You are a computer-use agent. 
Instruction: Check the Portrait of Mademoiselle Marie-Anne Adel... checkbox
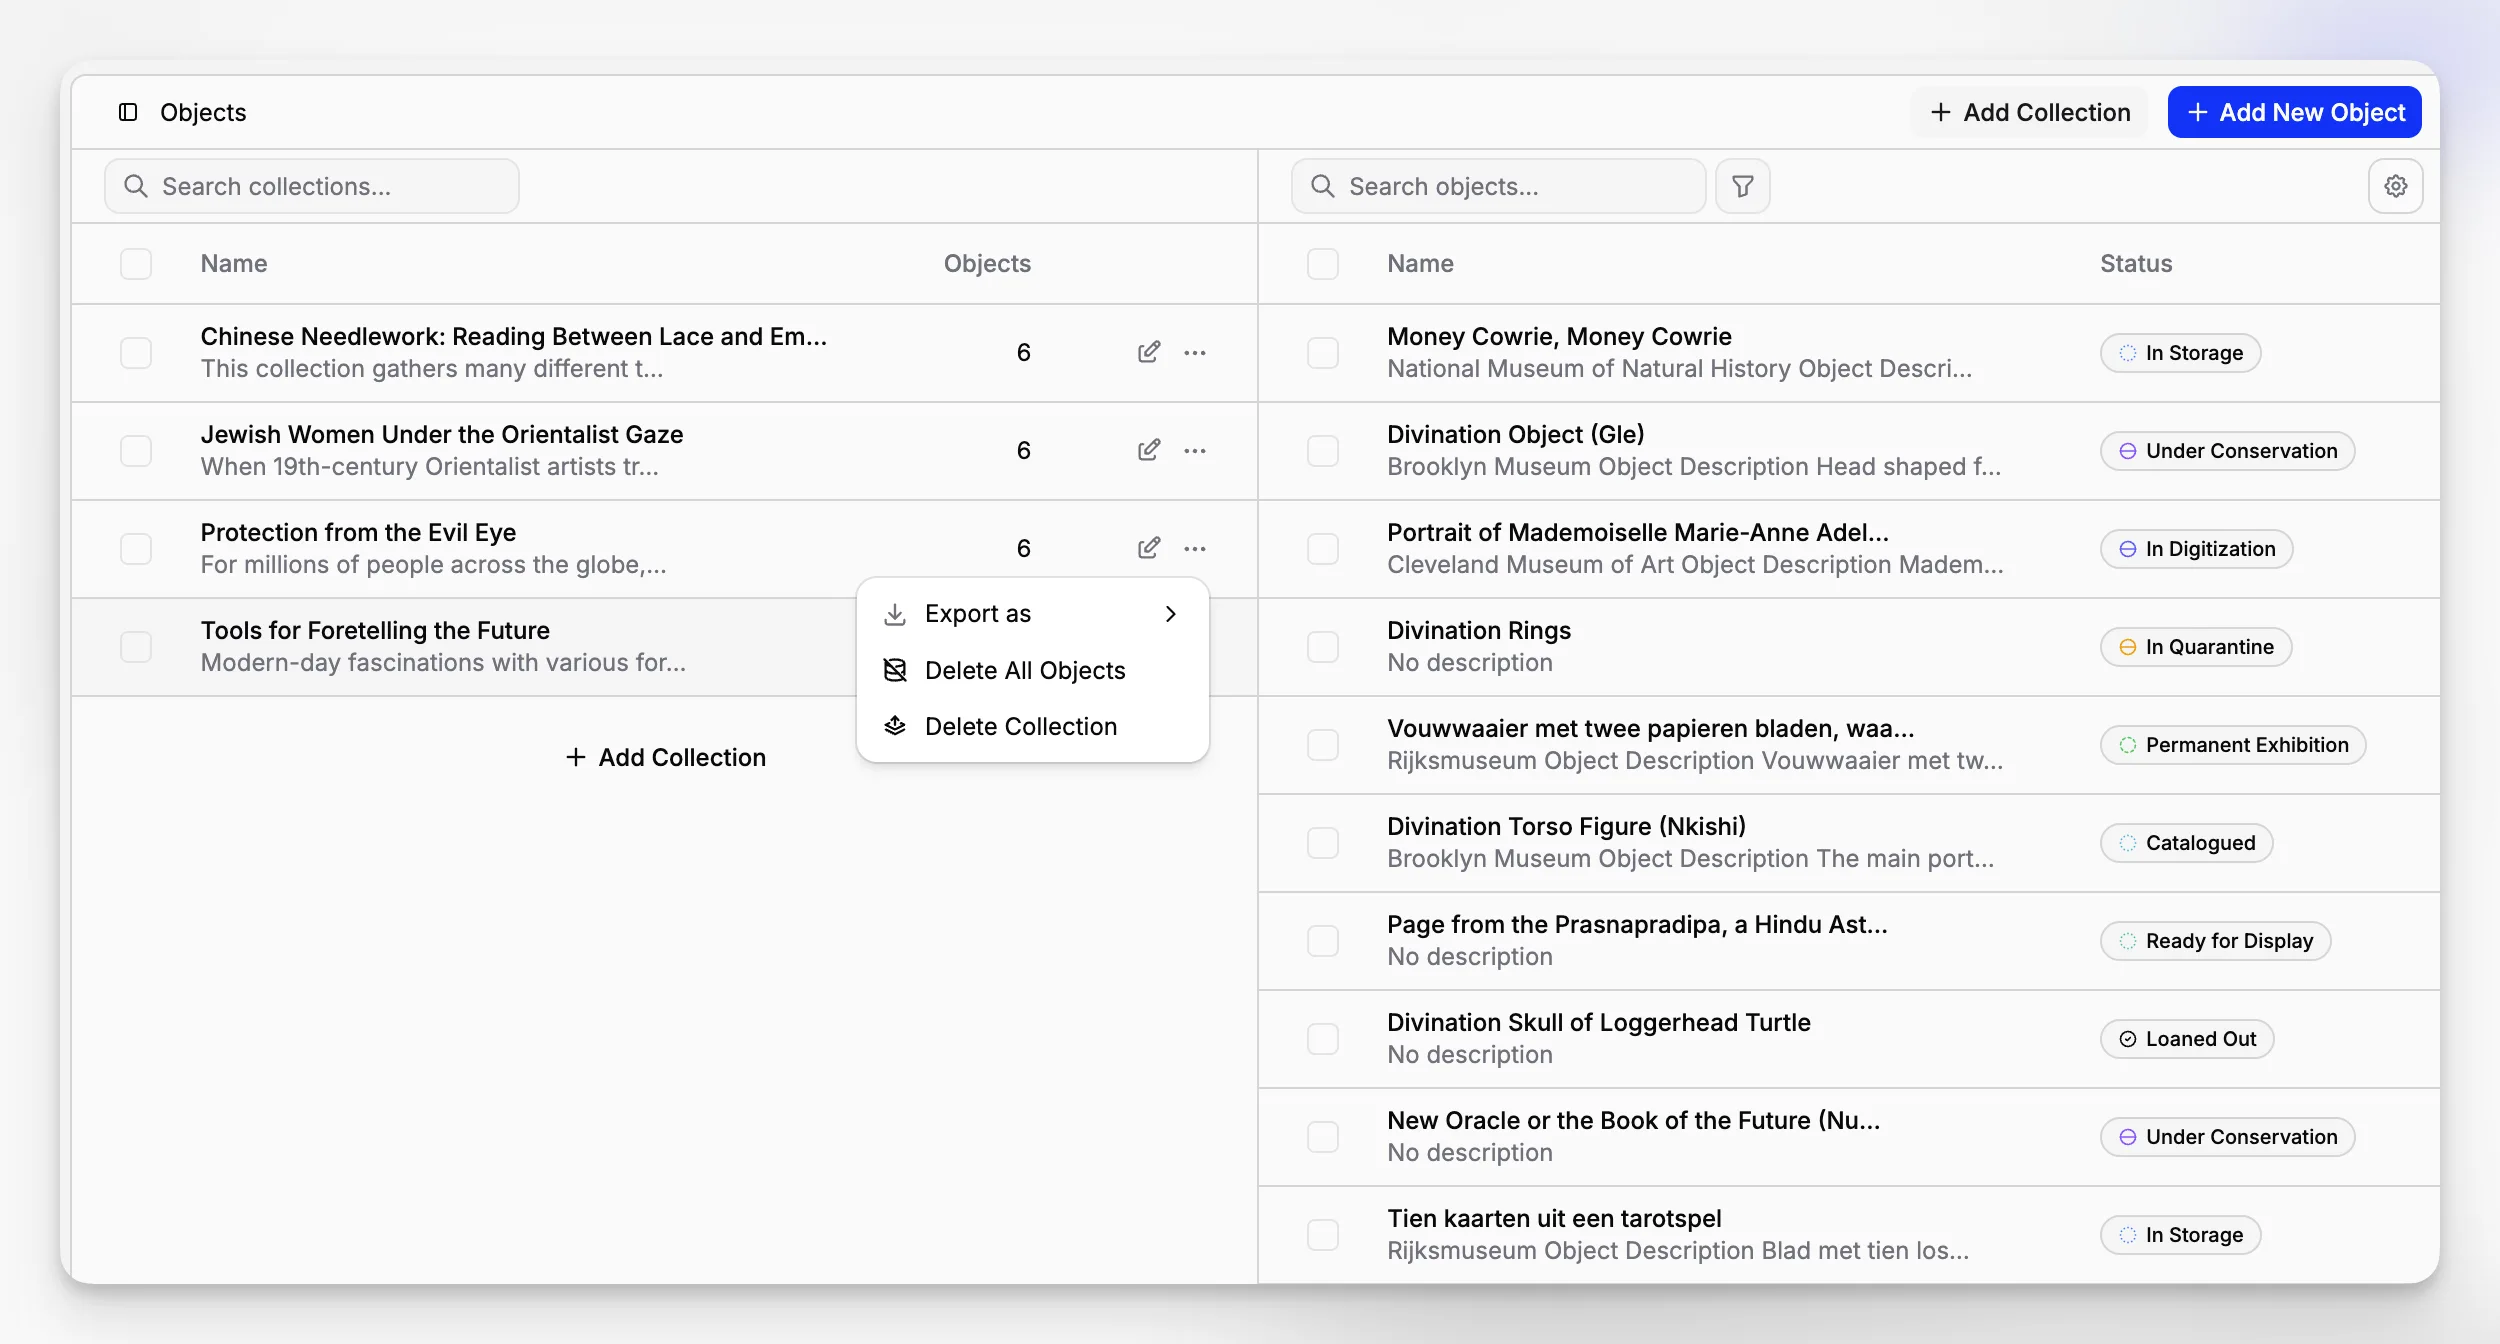coord(1323,549)
